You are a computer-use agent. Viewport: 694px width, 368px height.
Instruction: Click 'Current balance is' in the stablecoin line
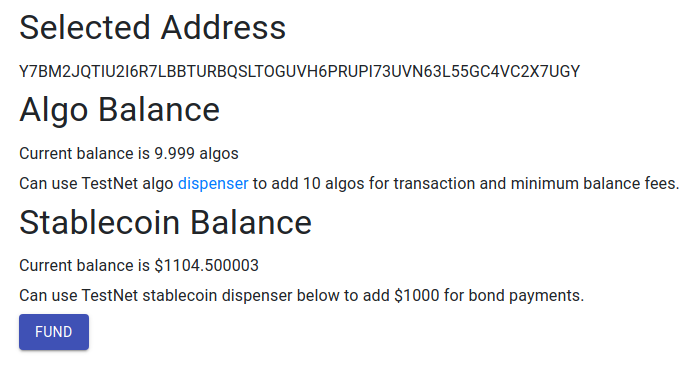click(85, 266)
